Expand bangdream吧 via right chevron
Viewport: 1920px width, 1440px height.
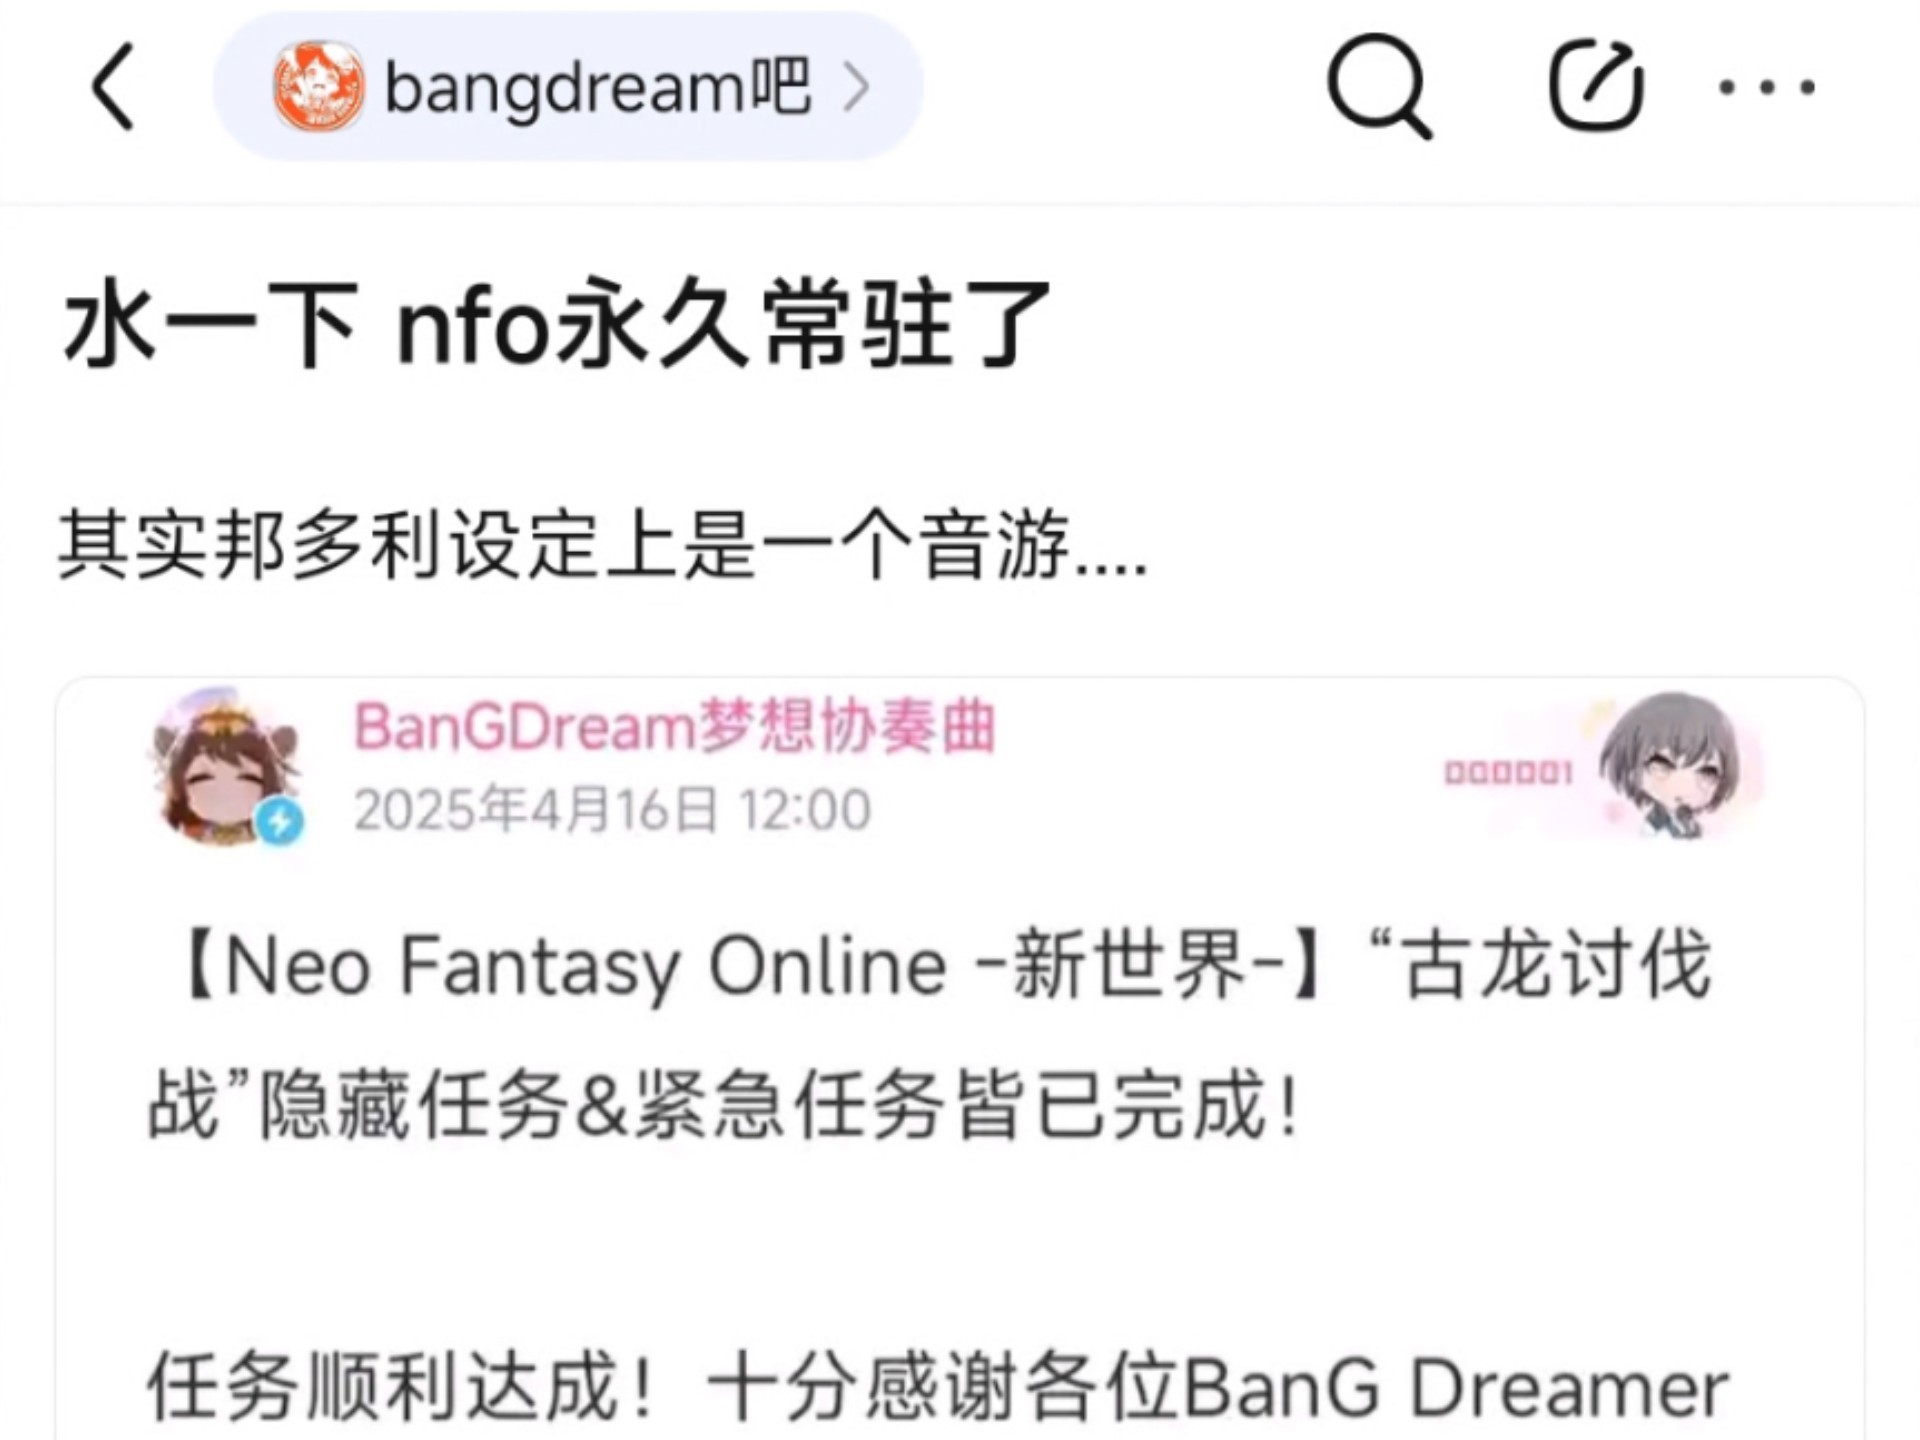click(856, 87)
